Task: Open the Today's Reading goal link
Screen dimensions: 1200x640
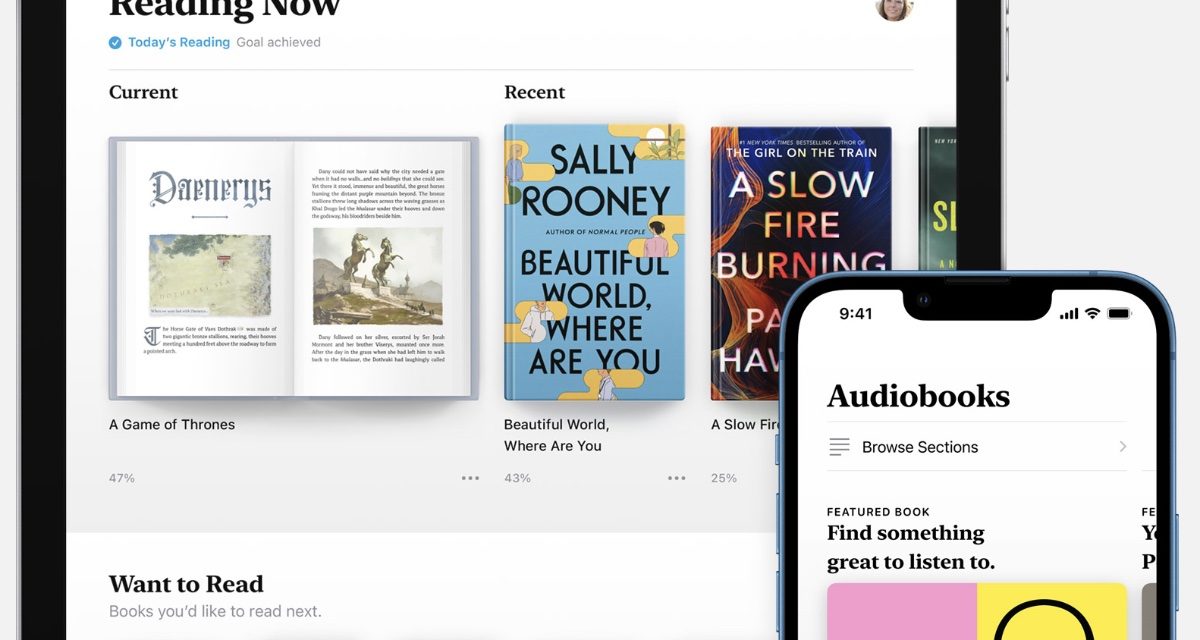Action: [179, 43]
